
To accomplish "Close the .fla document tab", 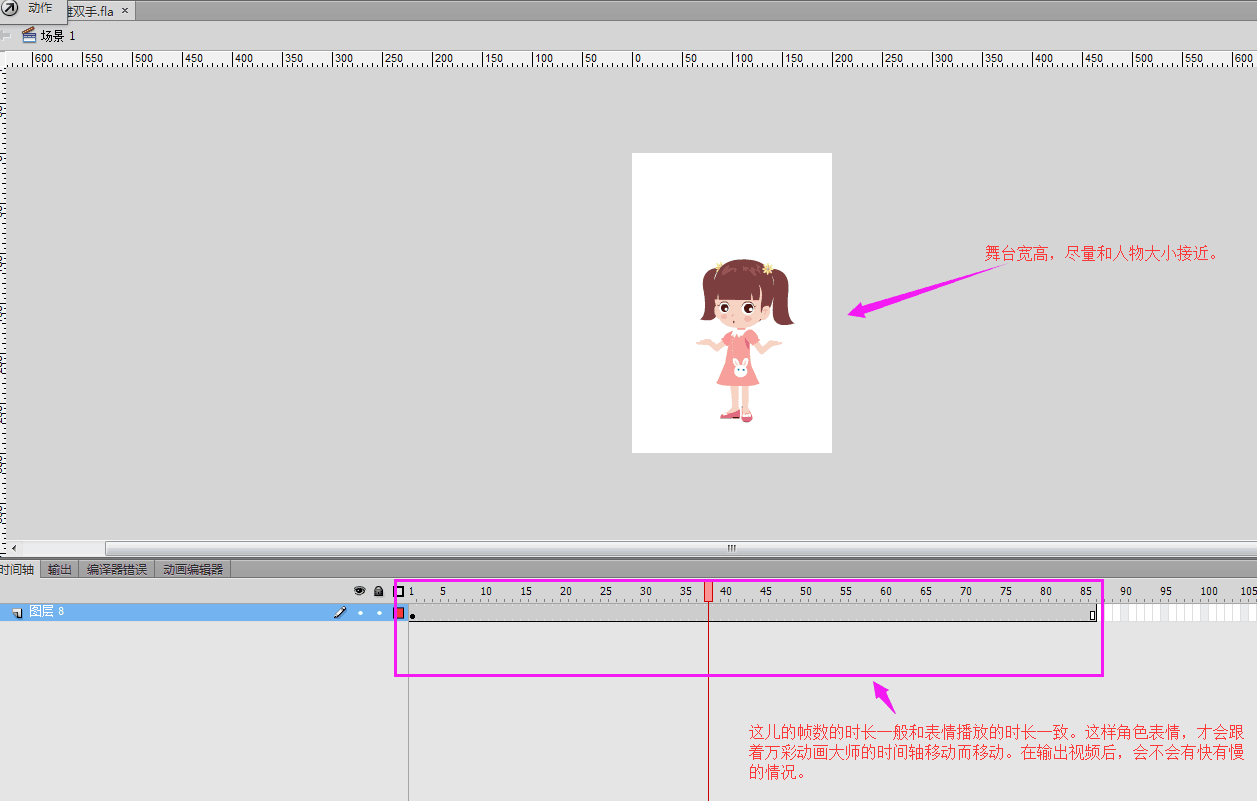I will pos(125,11).
